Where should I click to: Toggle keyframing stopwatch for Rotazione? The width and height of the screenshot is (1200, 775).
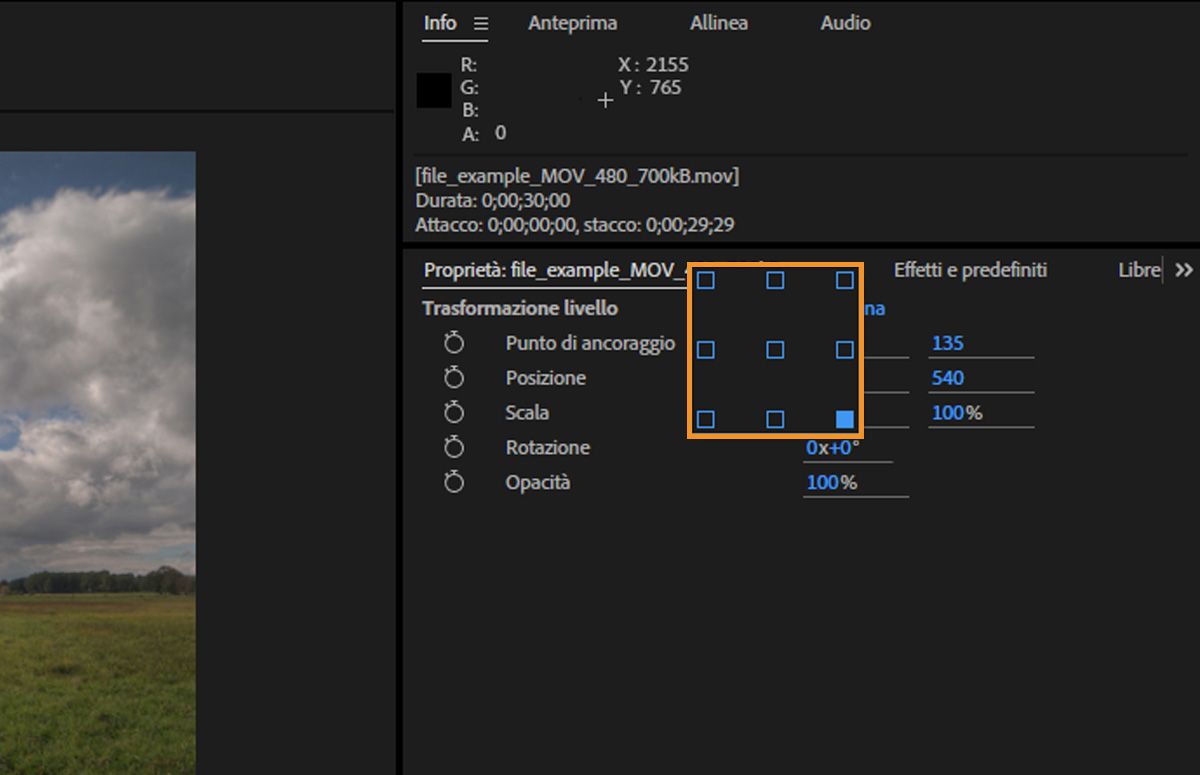pos(454,448)
